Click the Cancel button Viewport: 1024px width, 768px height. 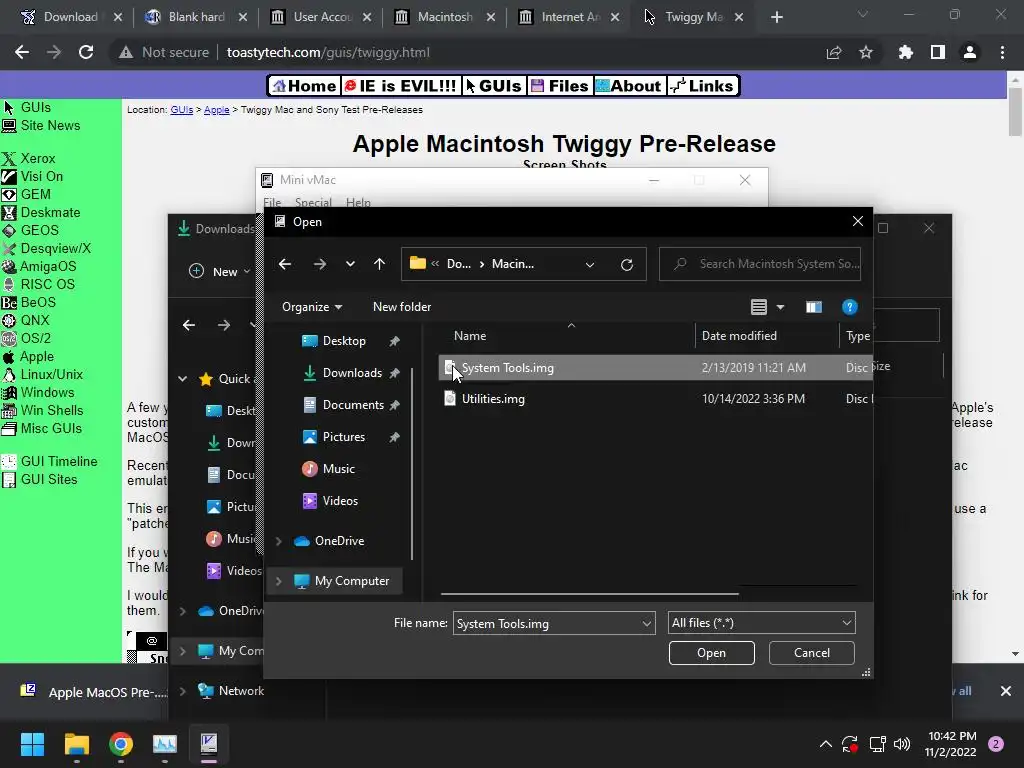click(x=812, y=653)
